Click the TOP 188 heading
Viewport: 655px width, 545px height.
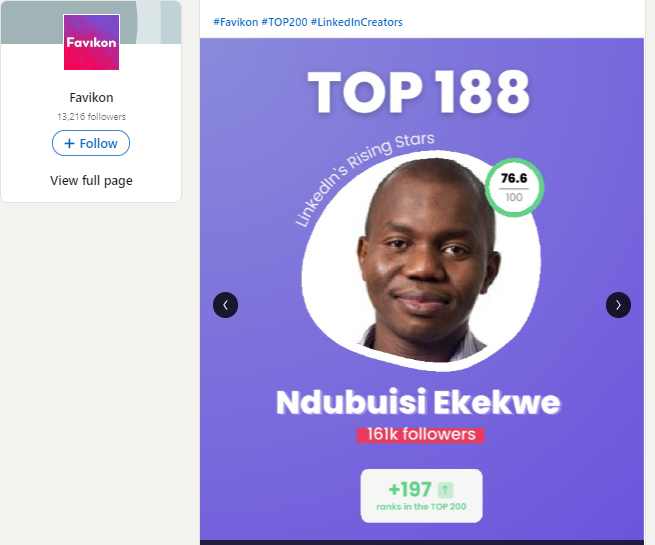coord(419,92)
